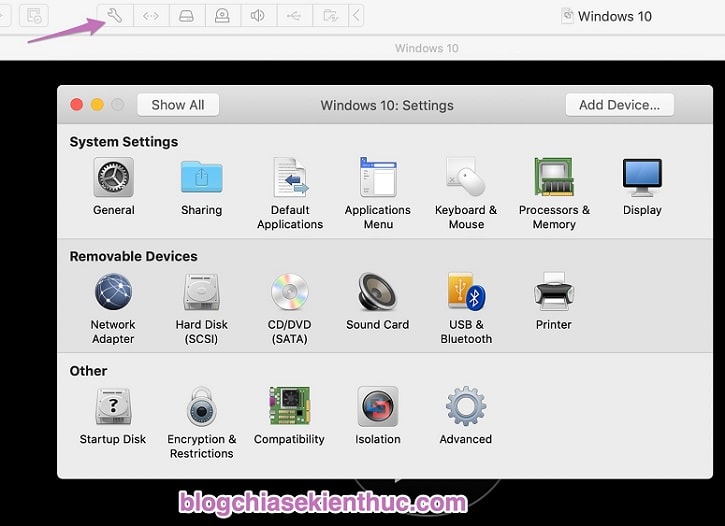Click the camera toolbar icon
Image resolution: width=725 pixels, height=526 pixels.
[222, 16]
